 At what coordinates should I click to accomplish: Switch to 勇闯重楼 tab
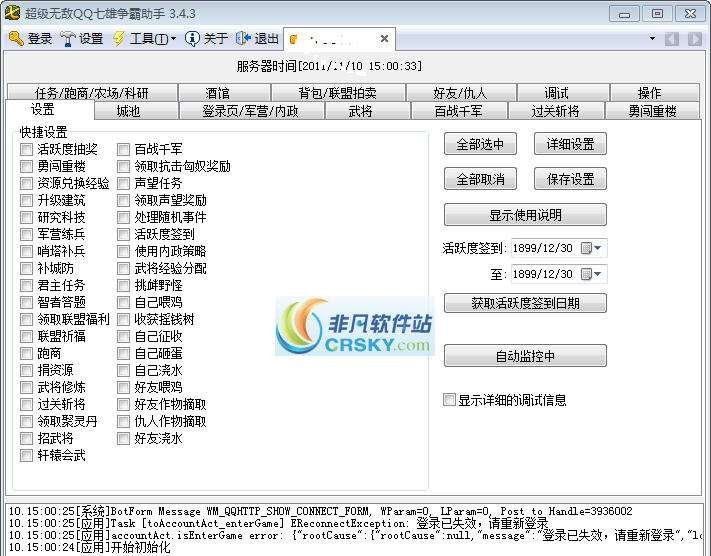point(653,111)
